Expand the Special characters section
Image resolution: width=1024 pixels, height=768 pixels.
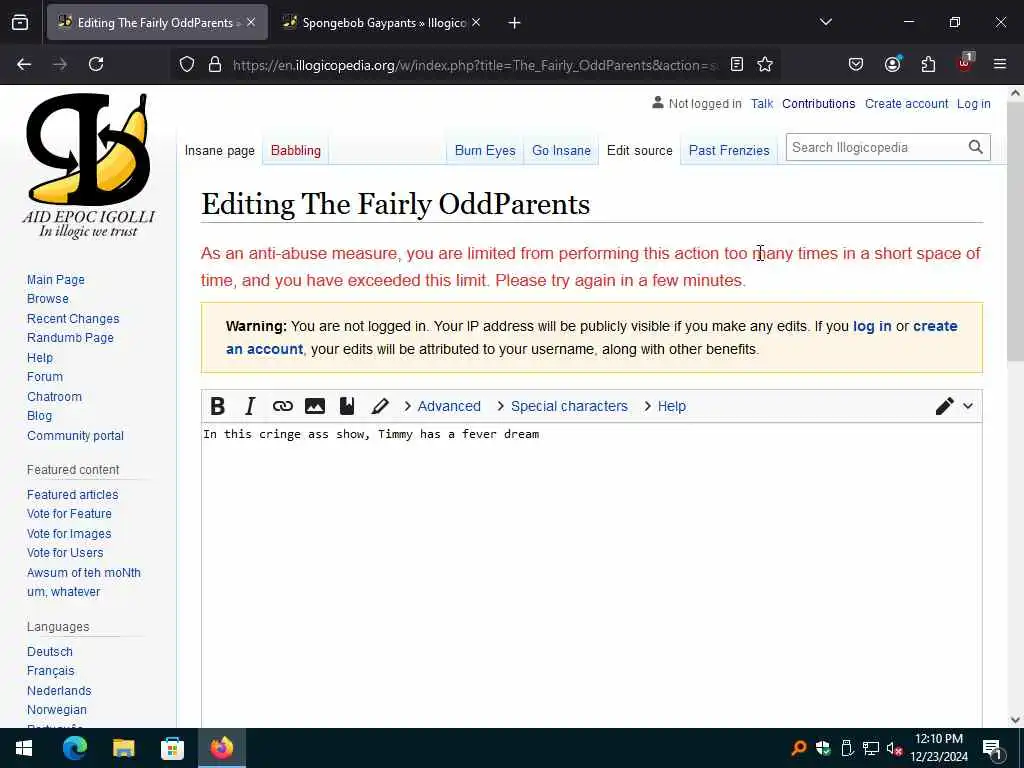click(x=562, y=406)
